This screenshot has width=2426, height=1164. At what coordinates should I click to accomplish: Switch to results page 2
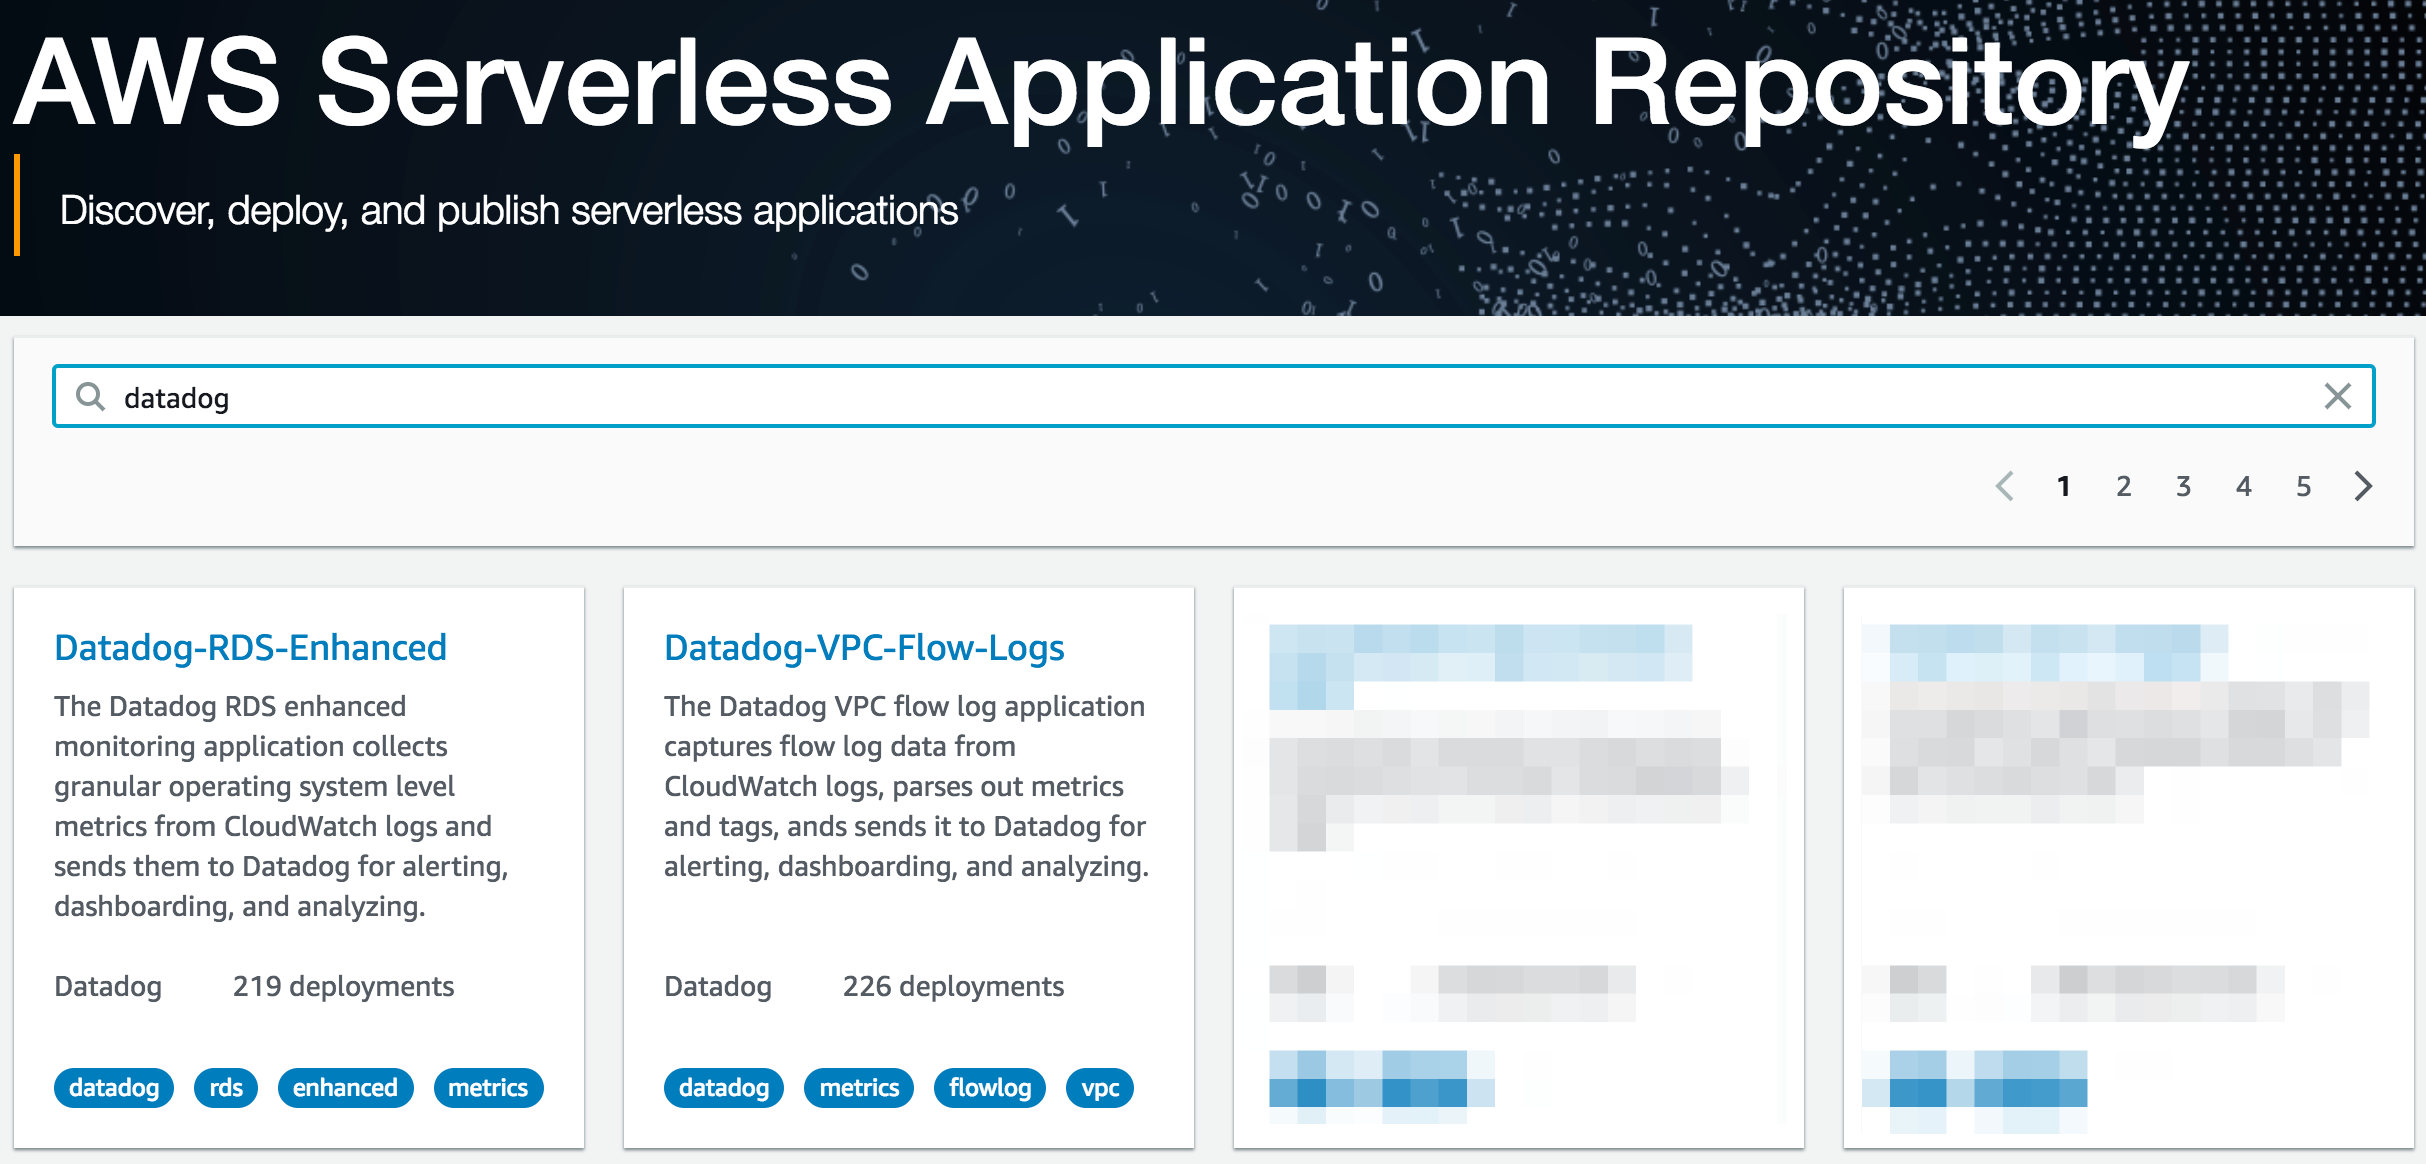(x=2123, y=487)
